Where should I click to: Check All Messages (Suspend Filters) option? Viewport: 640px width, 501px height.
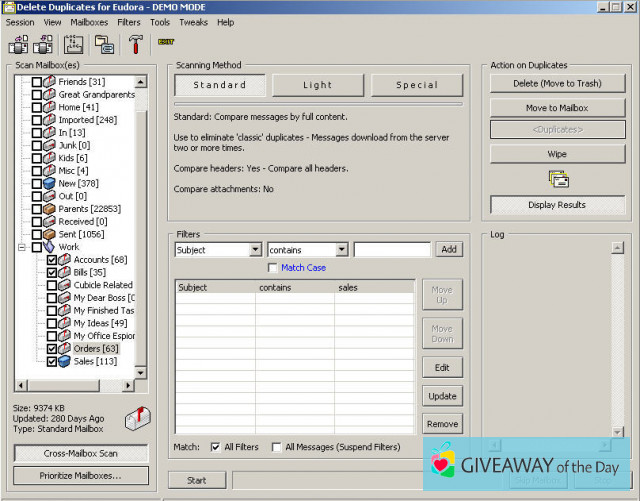pos(277,447)
